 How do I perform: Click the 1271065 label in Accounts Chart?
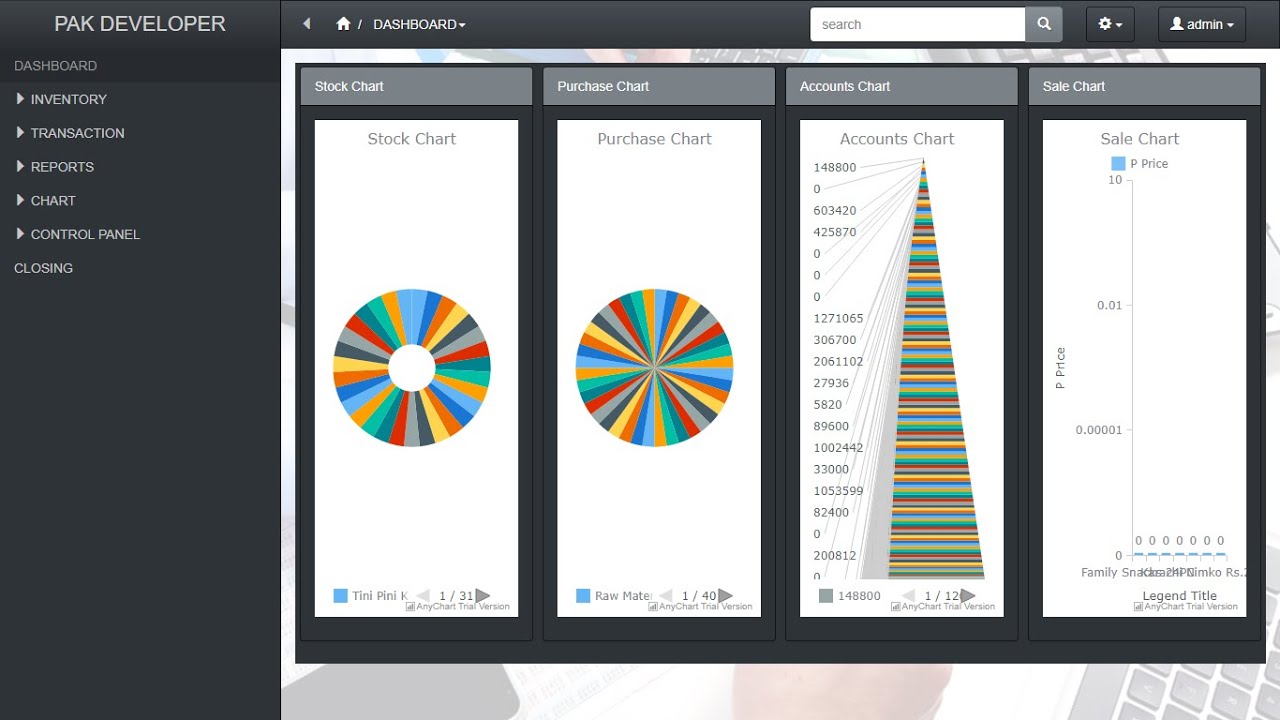(x=838, y=319)
